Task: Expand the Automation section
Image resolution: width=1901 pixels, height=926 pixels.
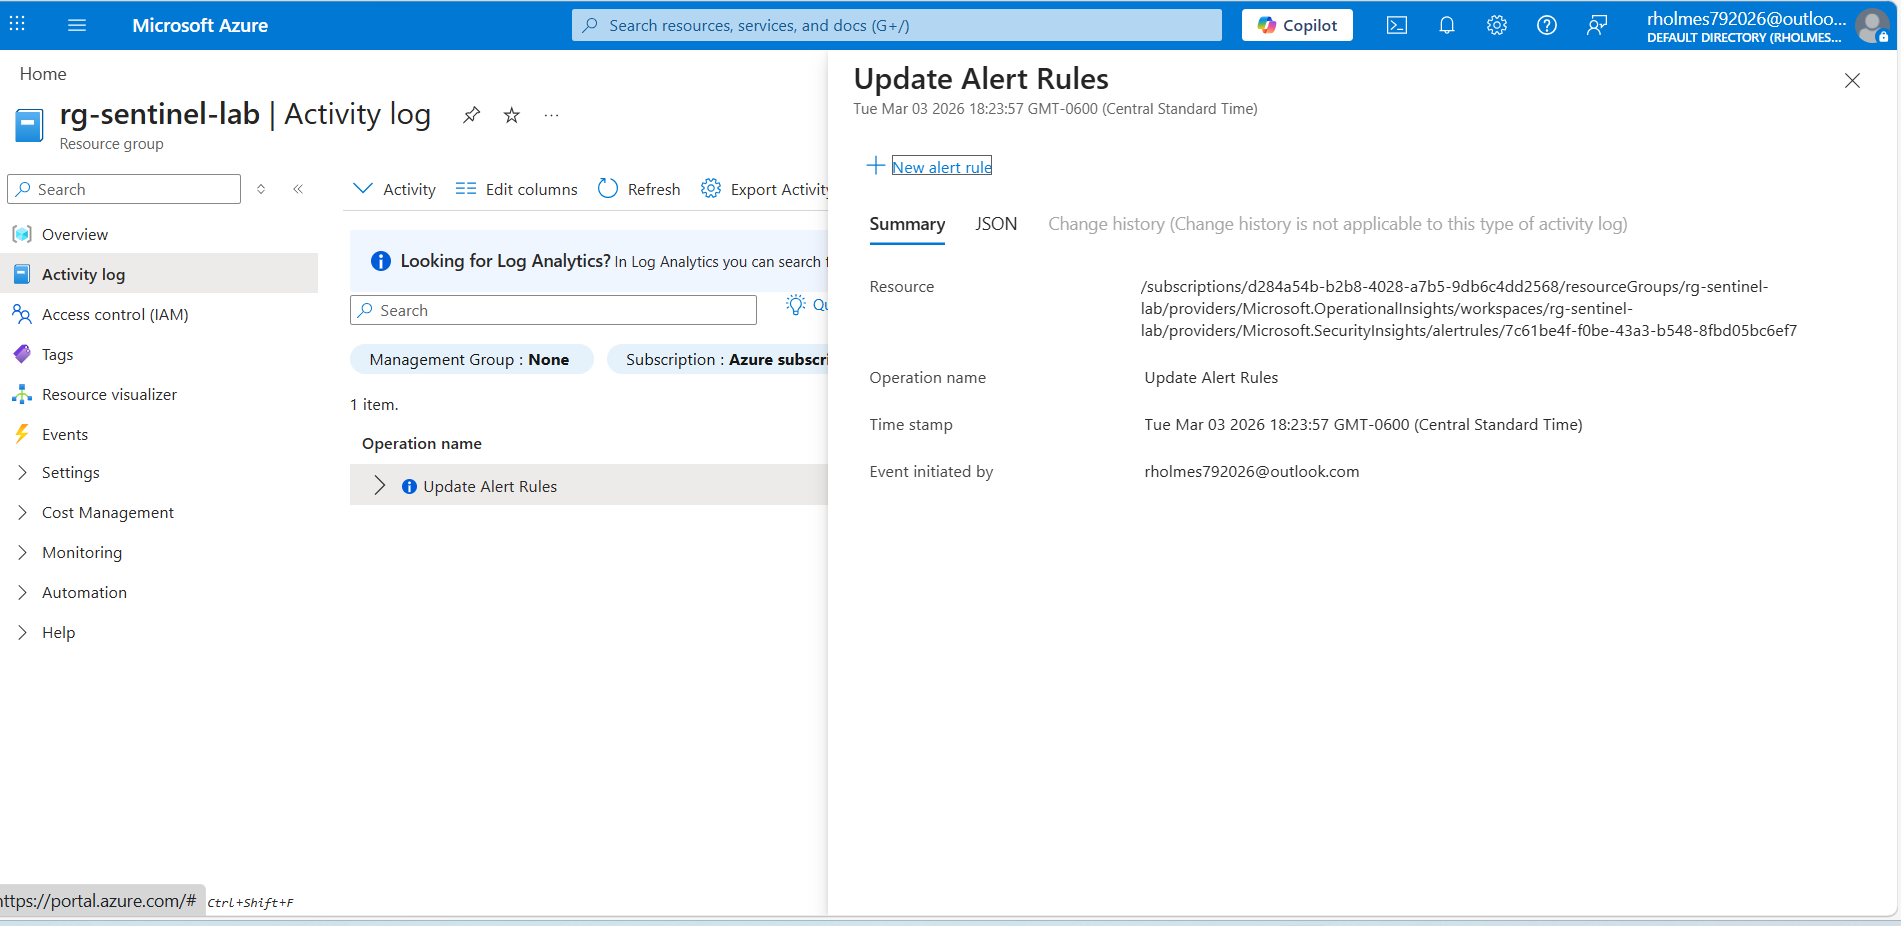Action: point(22,593)
